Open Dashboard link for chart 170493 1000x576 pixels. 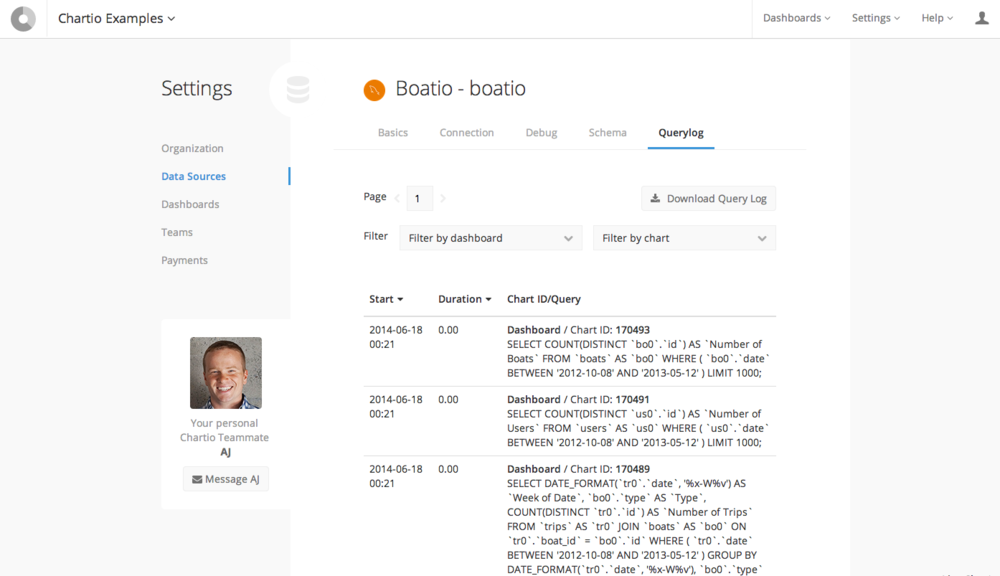(534, 330)
